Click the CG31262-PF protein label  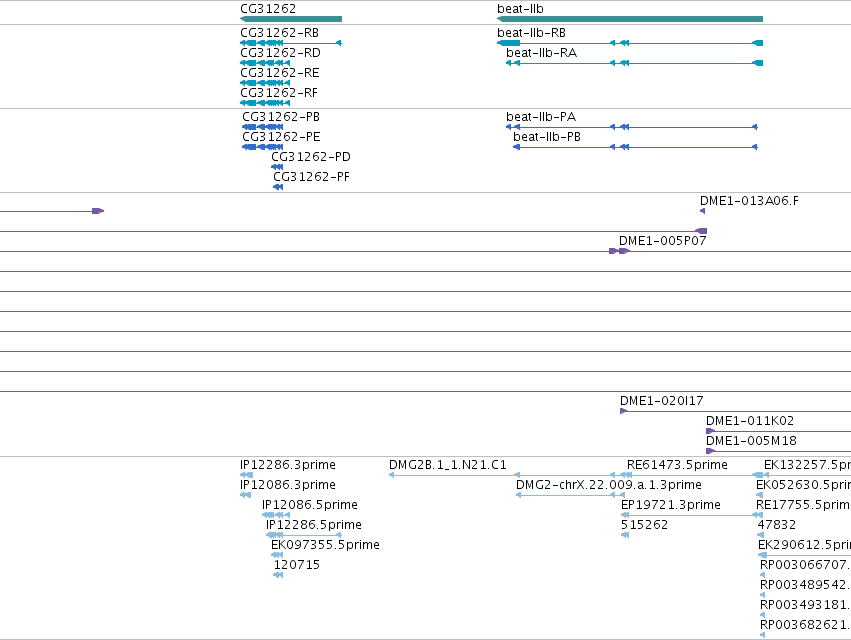pyautogui.click(x=312, y=177)
